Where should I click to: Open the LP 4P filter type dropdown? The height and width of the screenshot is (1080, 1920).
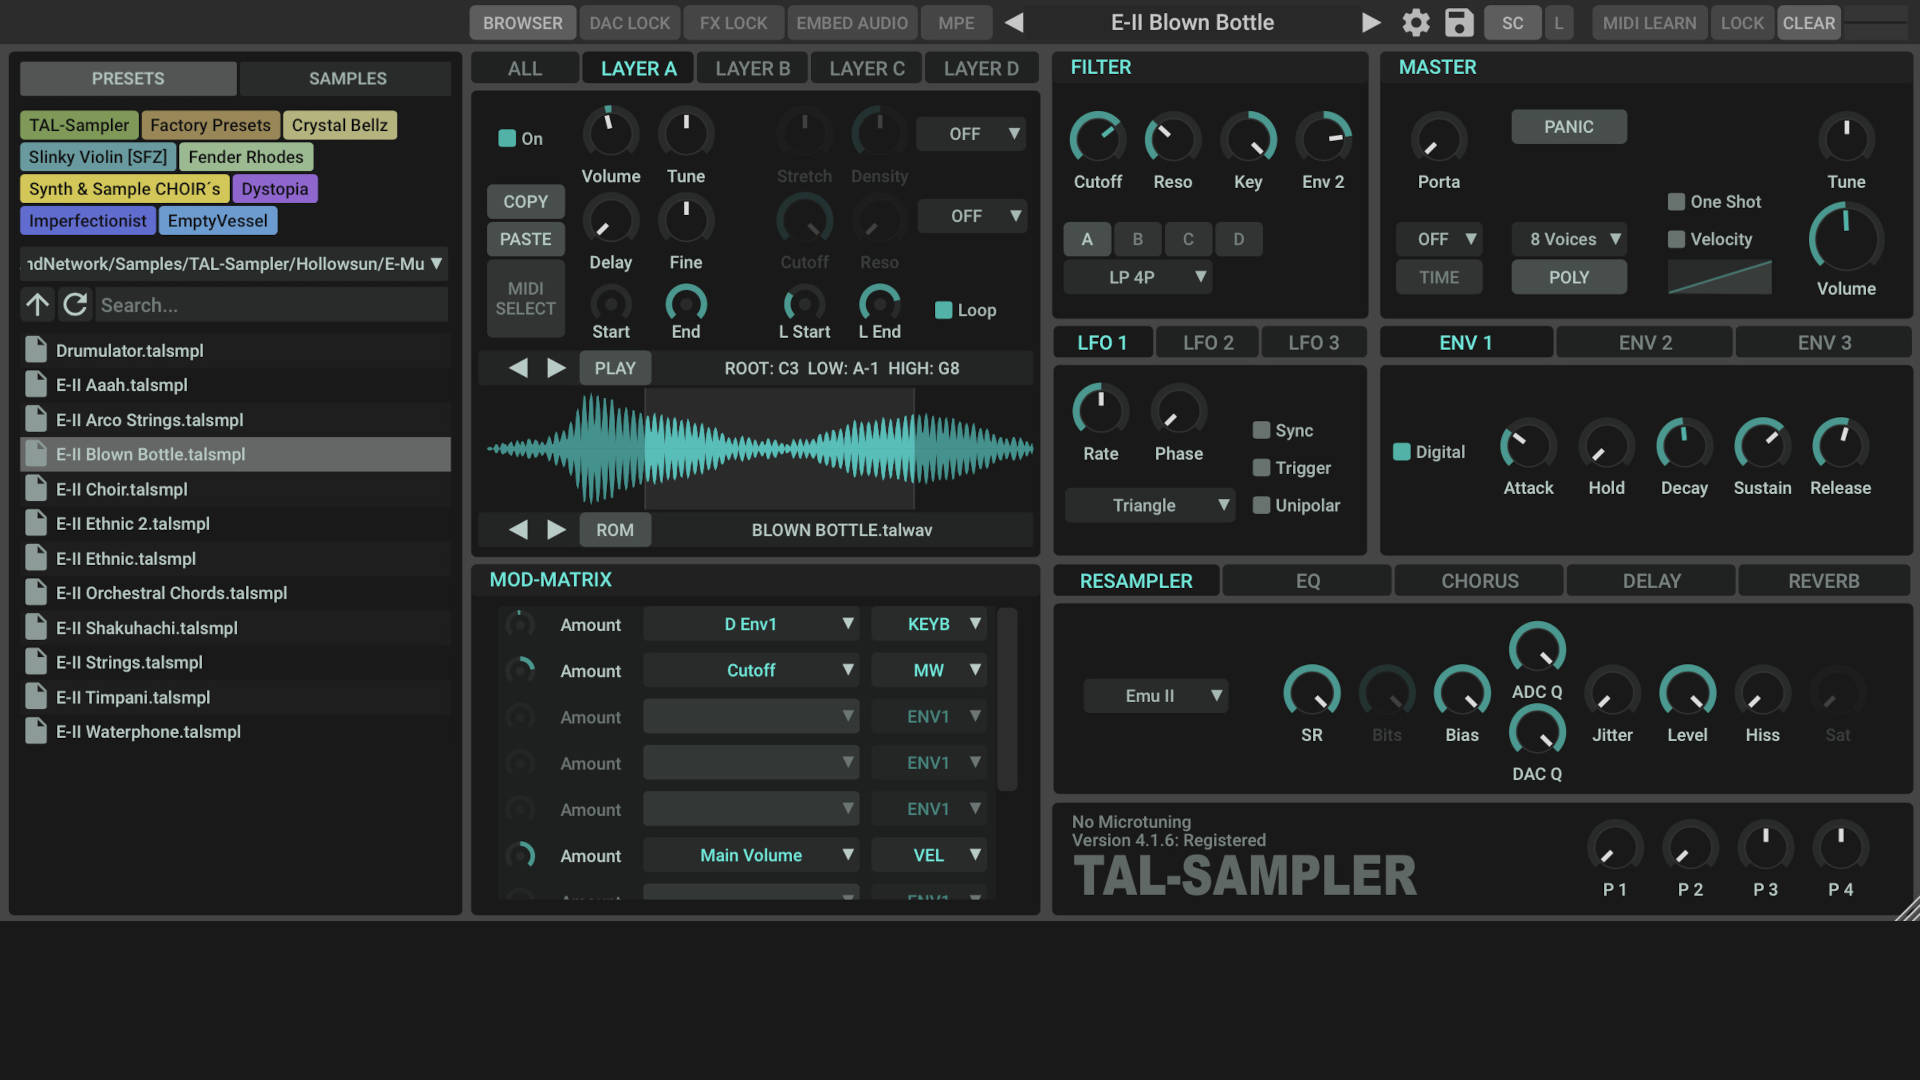[x=1138, y=277]
